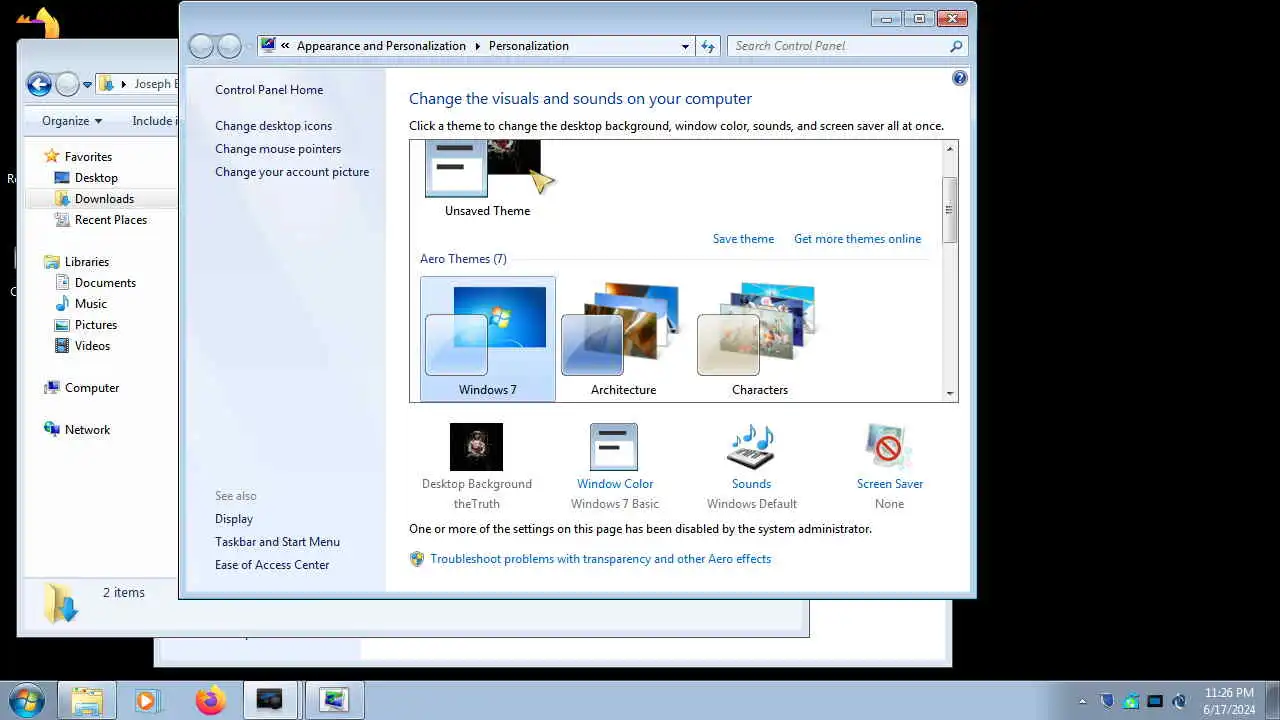The image size is (1280, 720).
Task: Click the shield icon next to Troubleshoot link
Action: click(x=417, y=559)
